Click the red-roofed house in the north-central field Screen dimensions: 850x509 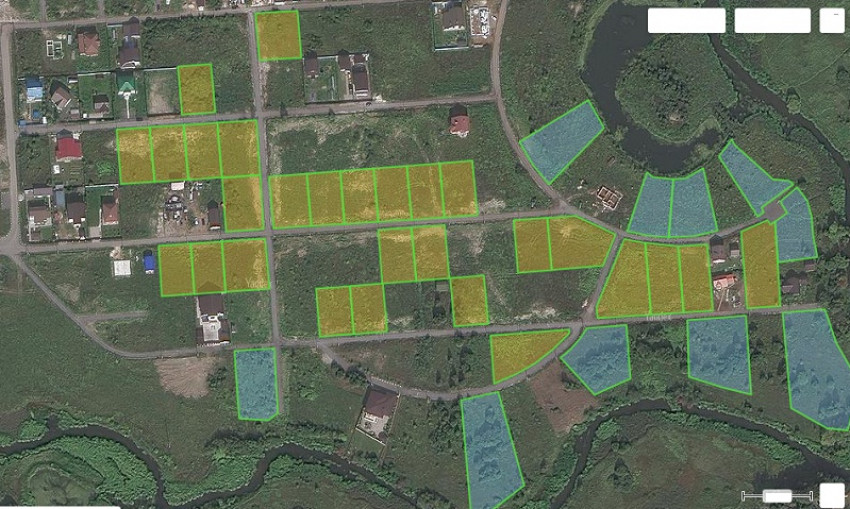pyautogui.click(x=460, y=124)
